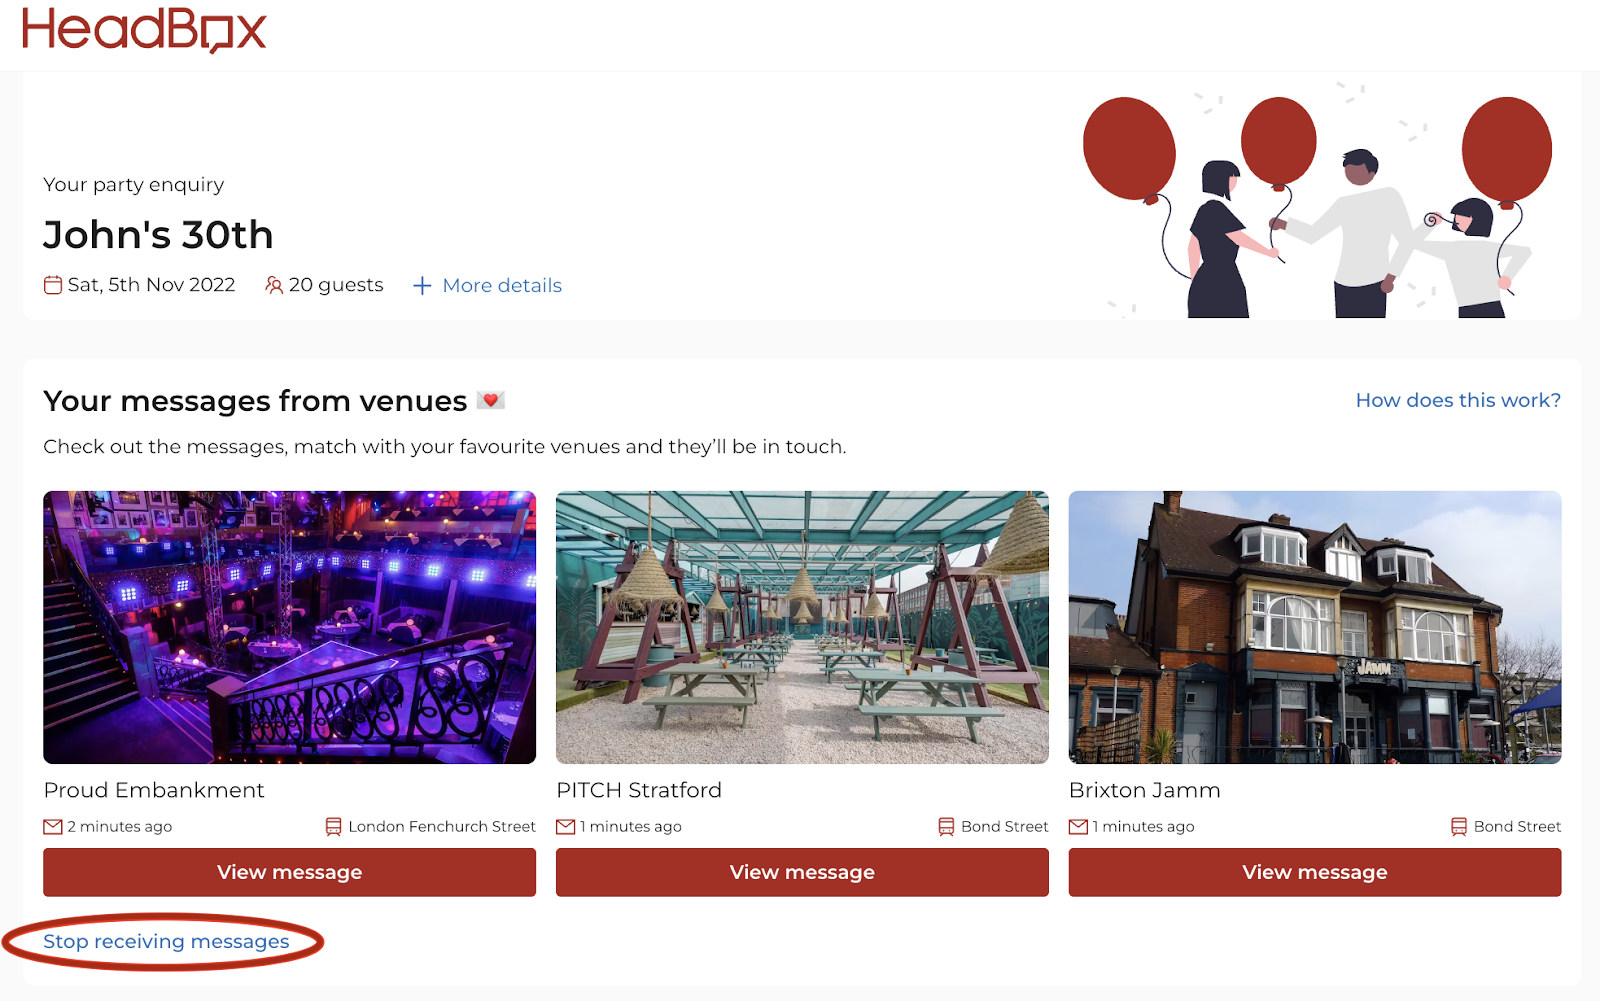Click 1 minutes ago under Brixton Jamm
This screenshot has height=1001, width=1600.
pos(1143,827)
